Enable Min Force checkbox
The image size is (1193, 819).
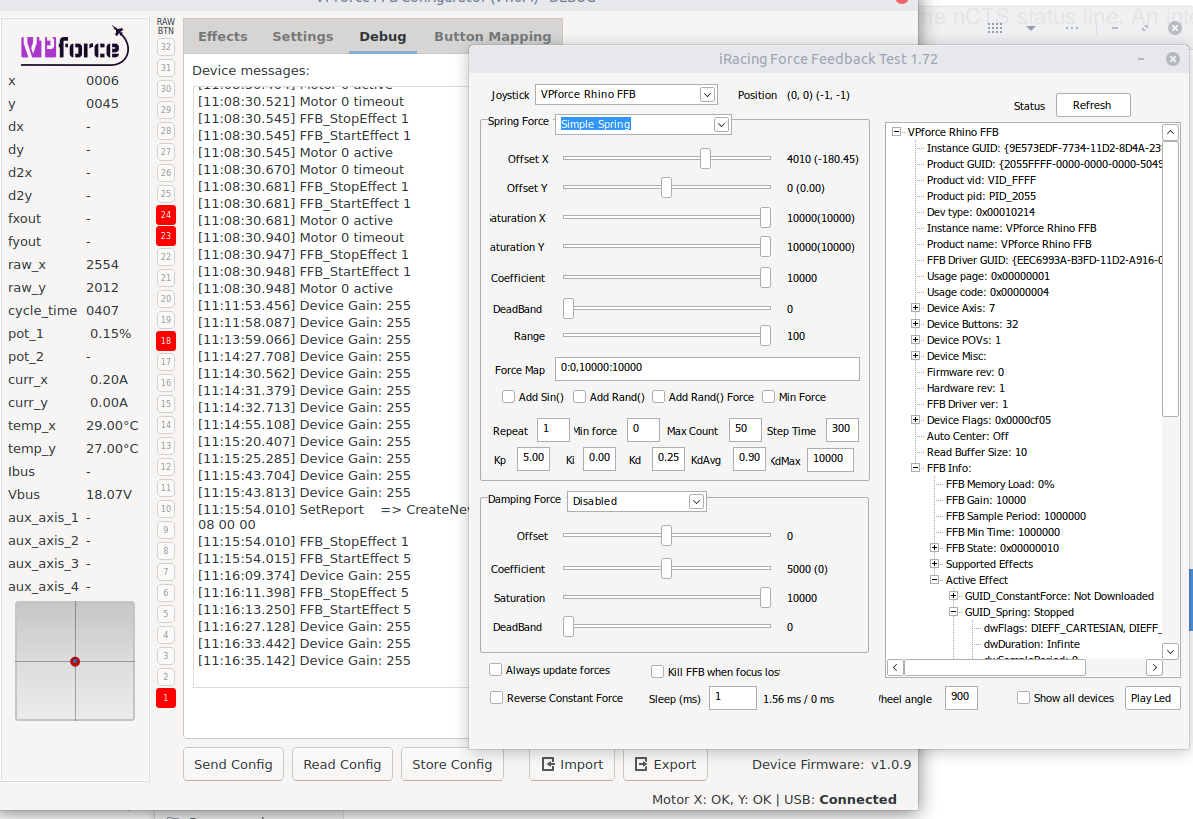tap(768, 397)
